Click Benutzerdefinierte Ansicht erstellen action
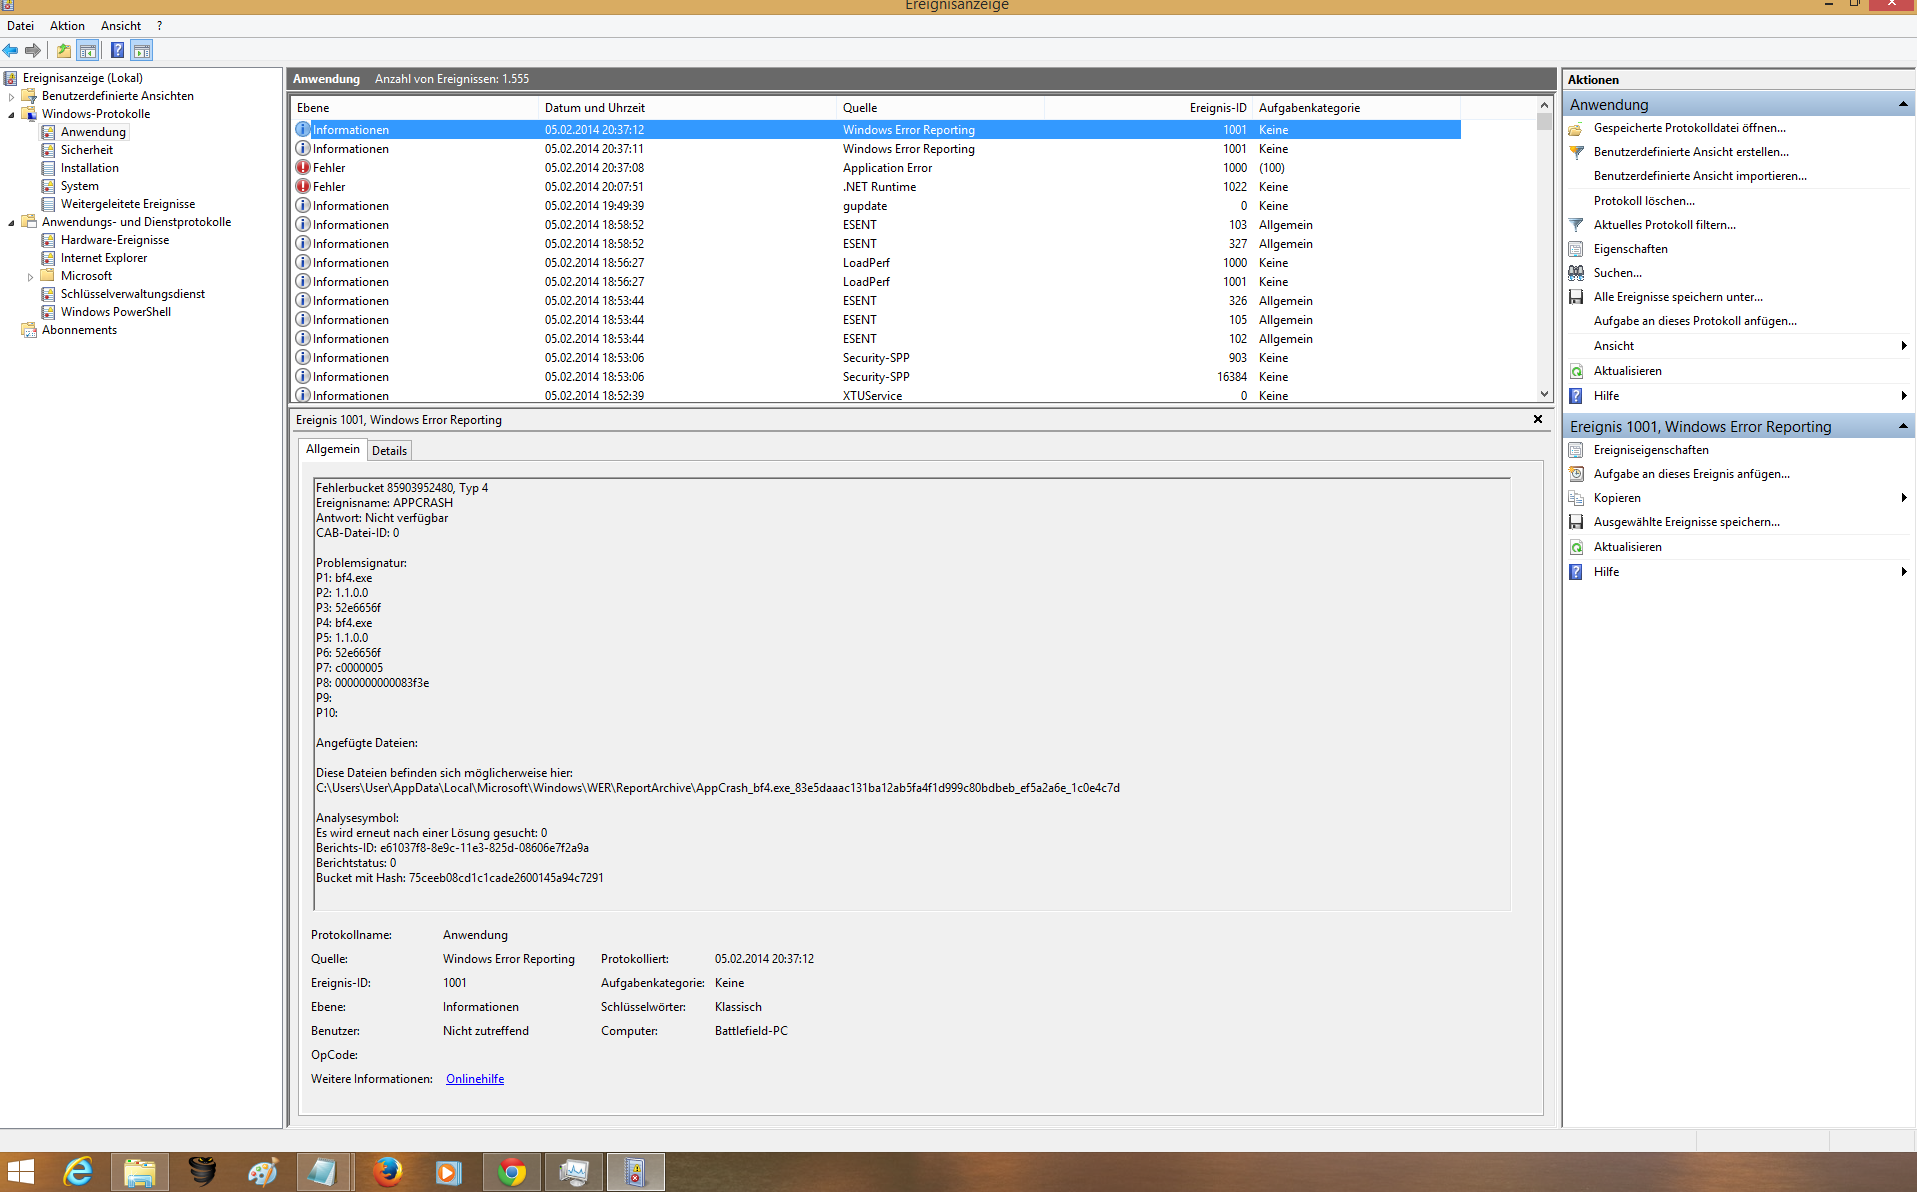The height and width of the screenshot is (1202, 1917). pos(1691,152)
